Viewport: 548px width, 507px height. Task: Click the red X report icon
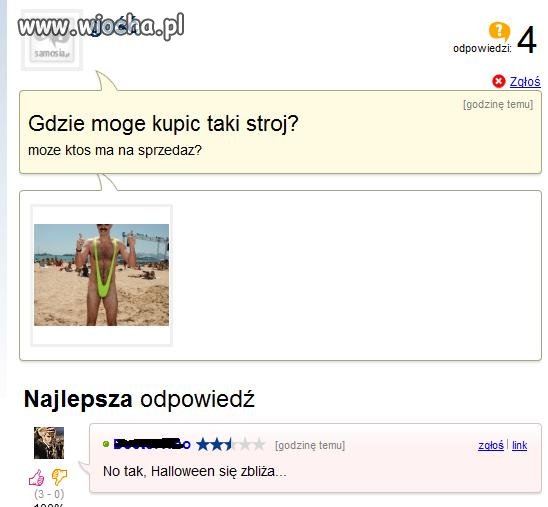(x=499, y=81)
